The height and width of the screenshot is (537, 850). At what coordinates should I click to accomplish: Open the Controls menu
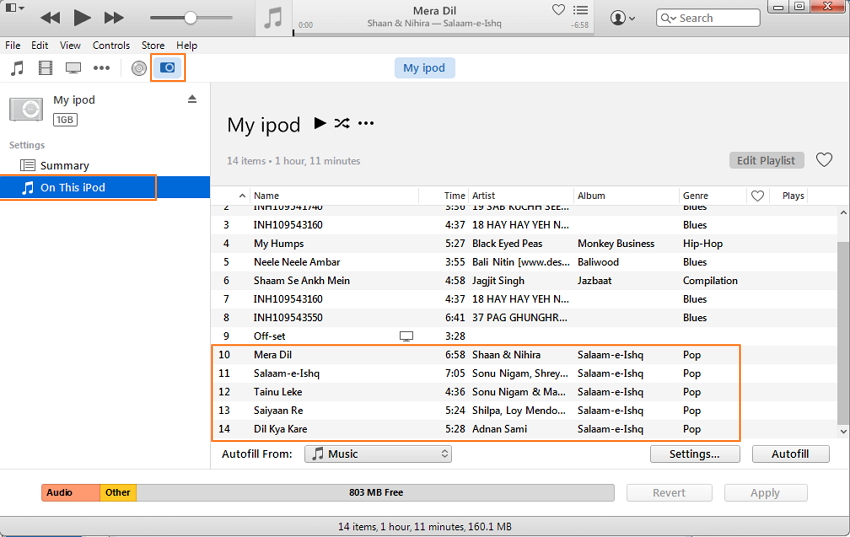111,45
